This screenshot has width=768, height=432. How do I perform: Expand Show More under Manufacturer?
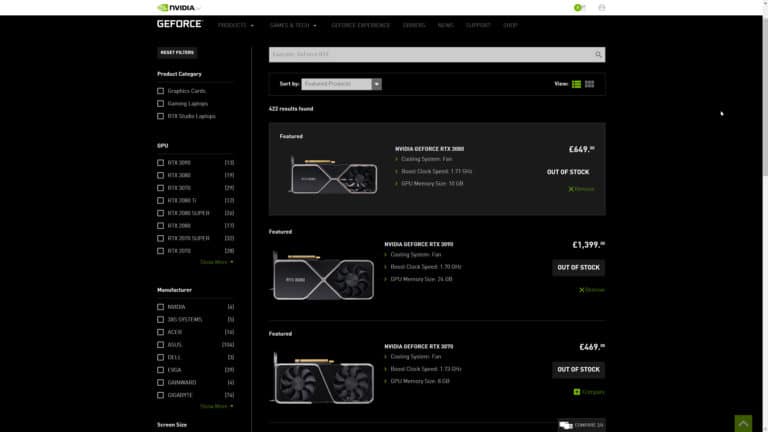click(216, 406)
